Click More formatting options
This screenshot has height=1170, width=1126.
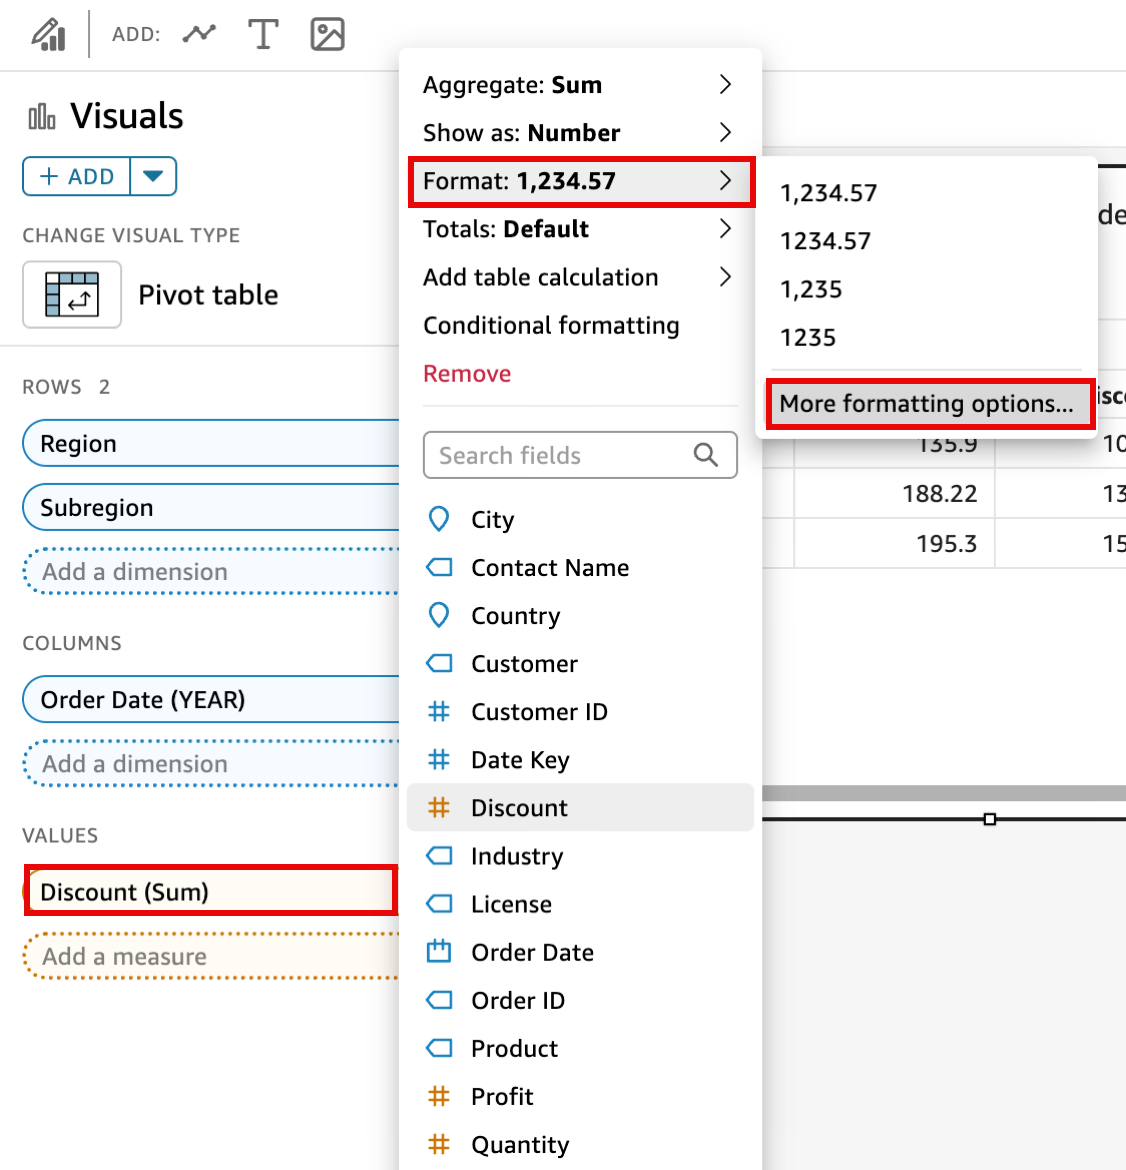click(x=928, y=404)
